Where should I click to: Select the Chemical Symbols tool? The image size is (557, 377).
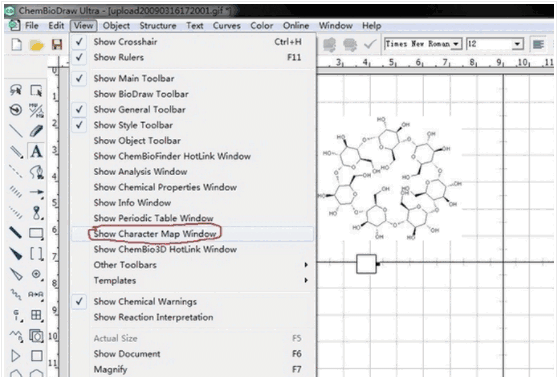click(36, 274)
